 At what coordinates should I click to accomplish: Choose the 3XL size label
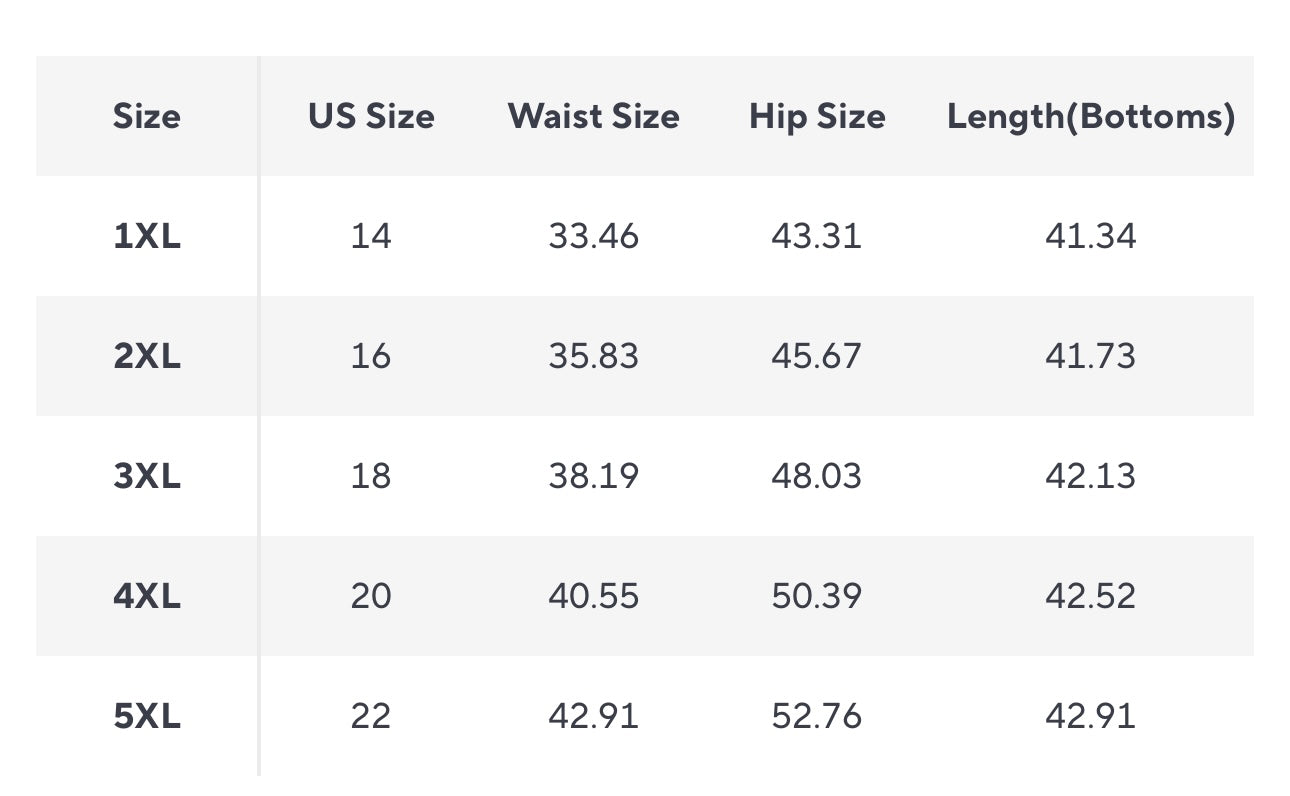pyautogui.click(x=147, y=477)
